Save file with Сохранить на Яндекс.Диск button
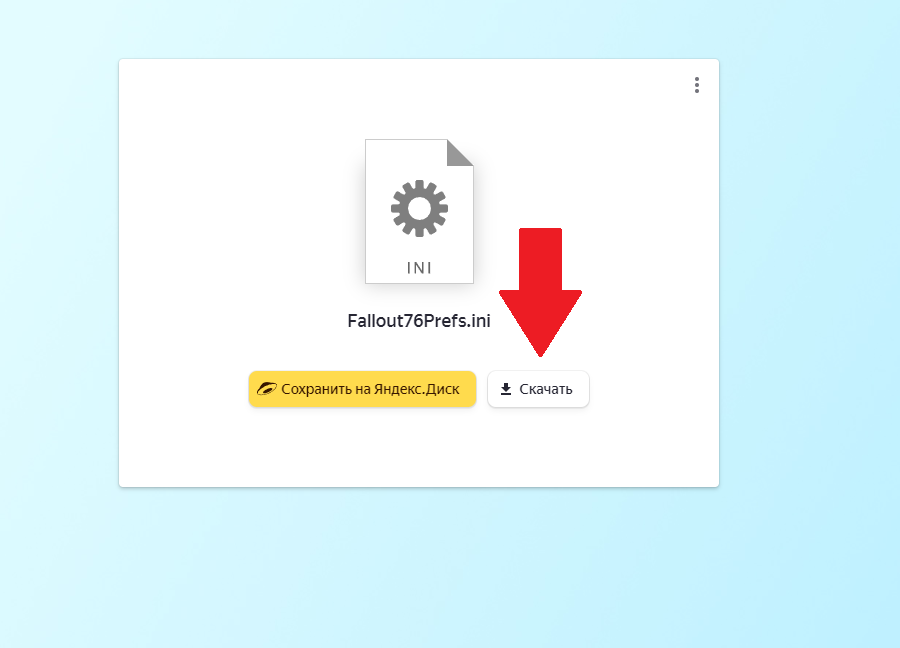900x648 pixels. click(x=362, y=389)
